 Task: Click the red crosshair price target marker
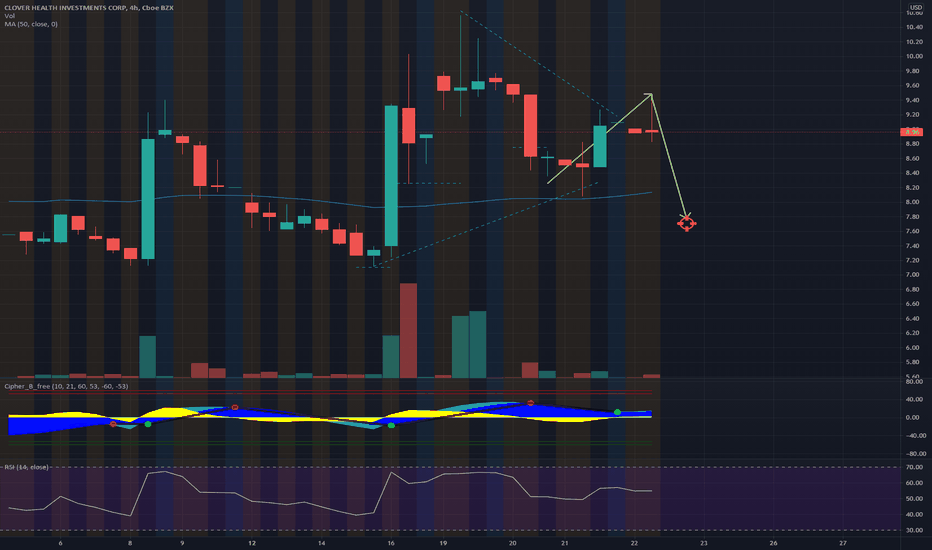coord(687,224)
